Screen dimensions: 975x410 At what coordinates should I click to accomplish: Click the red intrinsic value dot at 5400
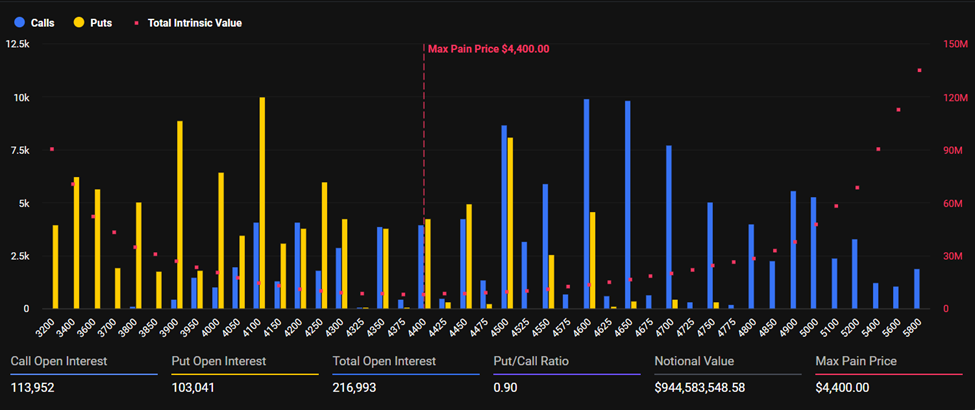(878, 149)
